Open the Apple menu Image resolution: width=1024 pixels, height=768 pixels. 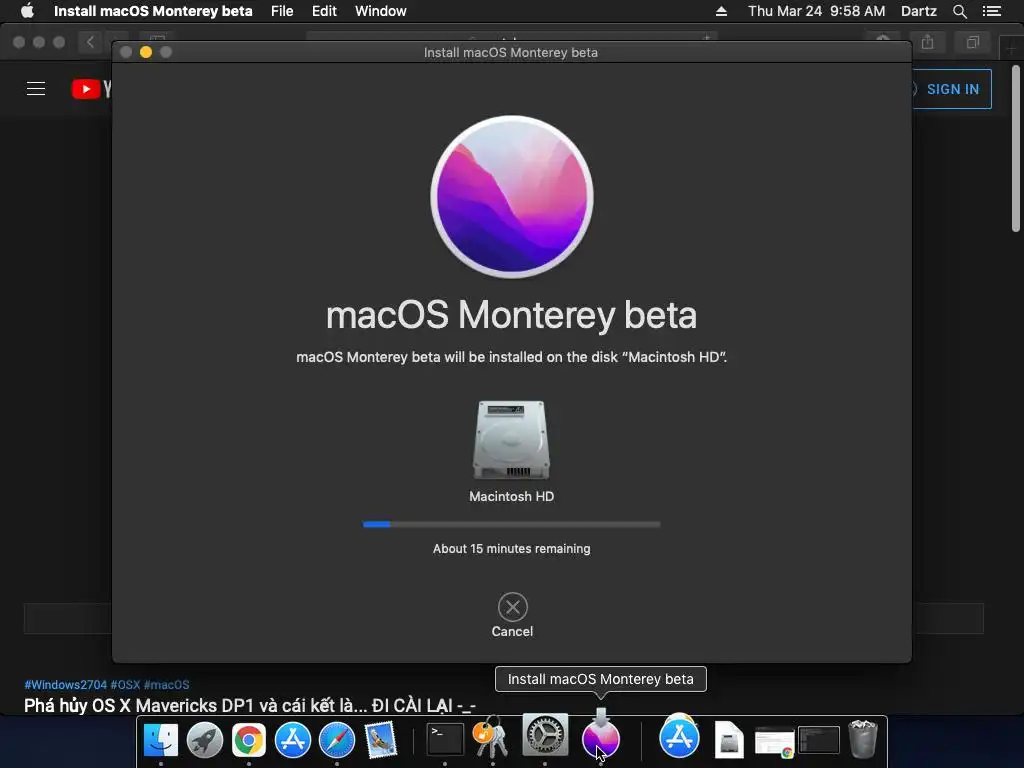pyautogui.click(x=27, y=11)
